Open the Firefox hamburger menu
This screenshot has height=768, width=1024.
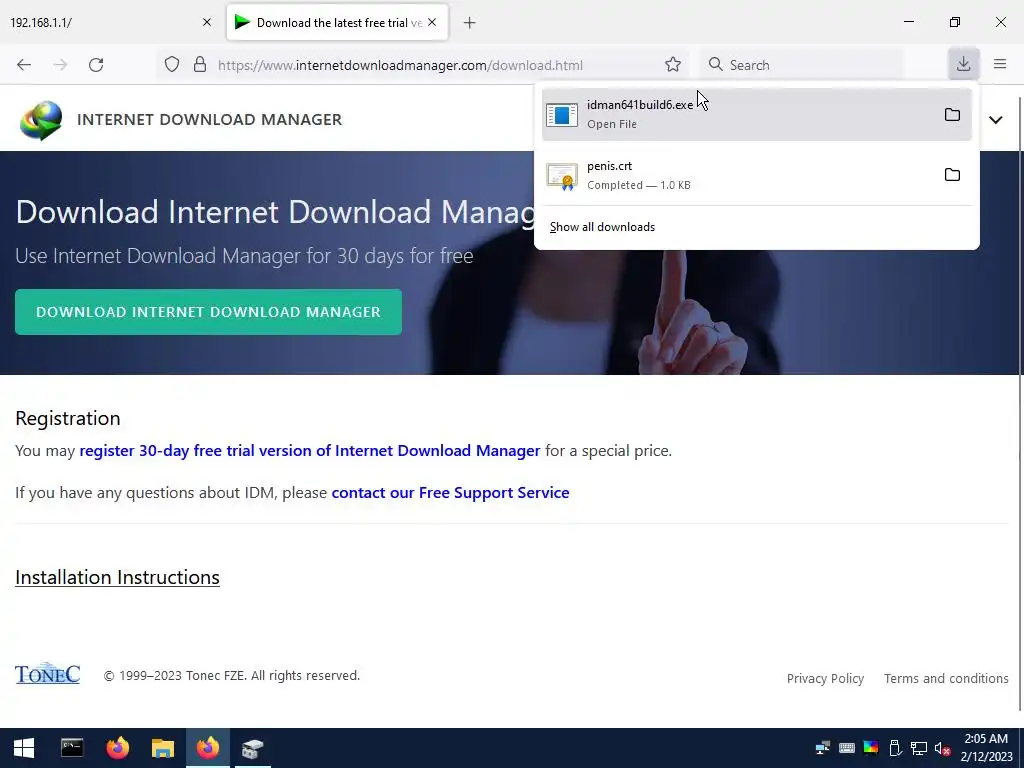pos(1000,64)
